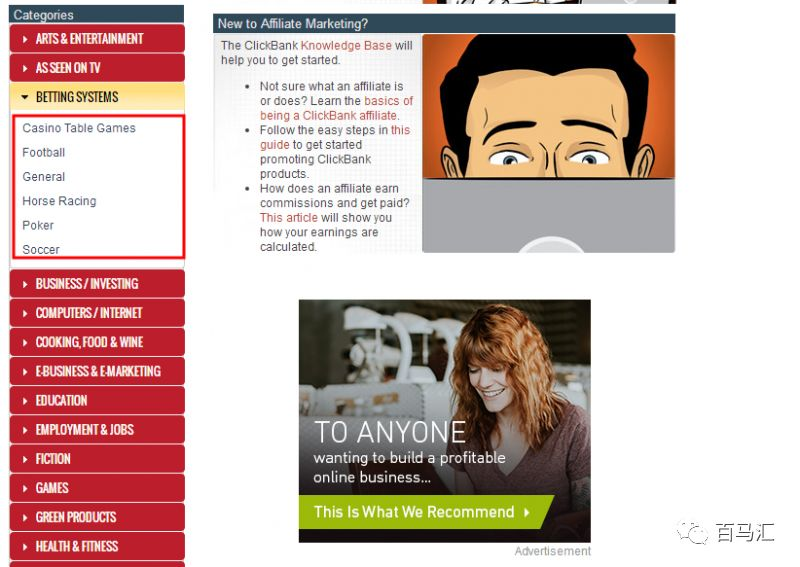Expand the Health & Fitness category

pos(97,546)
